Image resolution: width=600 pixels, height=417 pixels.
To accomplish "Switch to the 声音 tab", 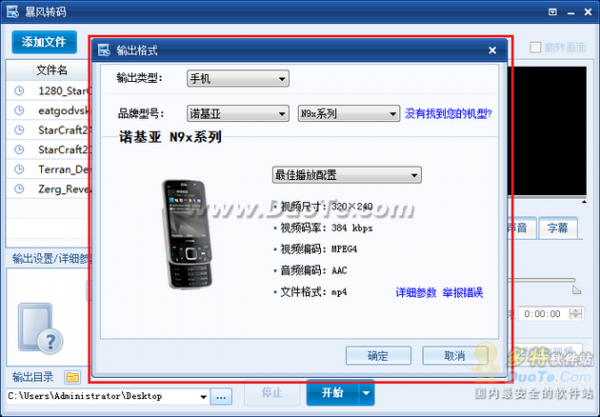I will coord(521,228).
